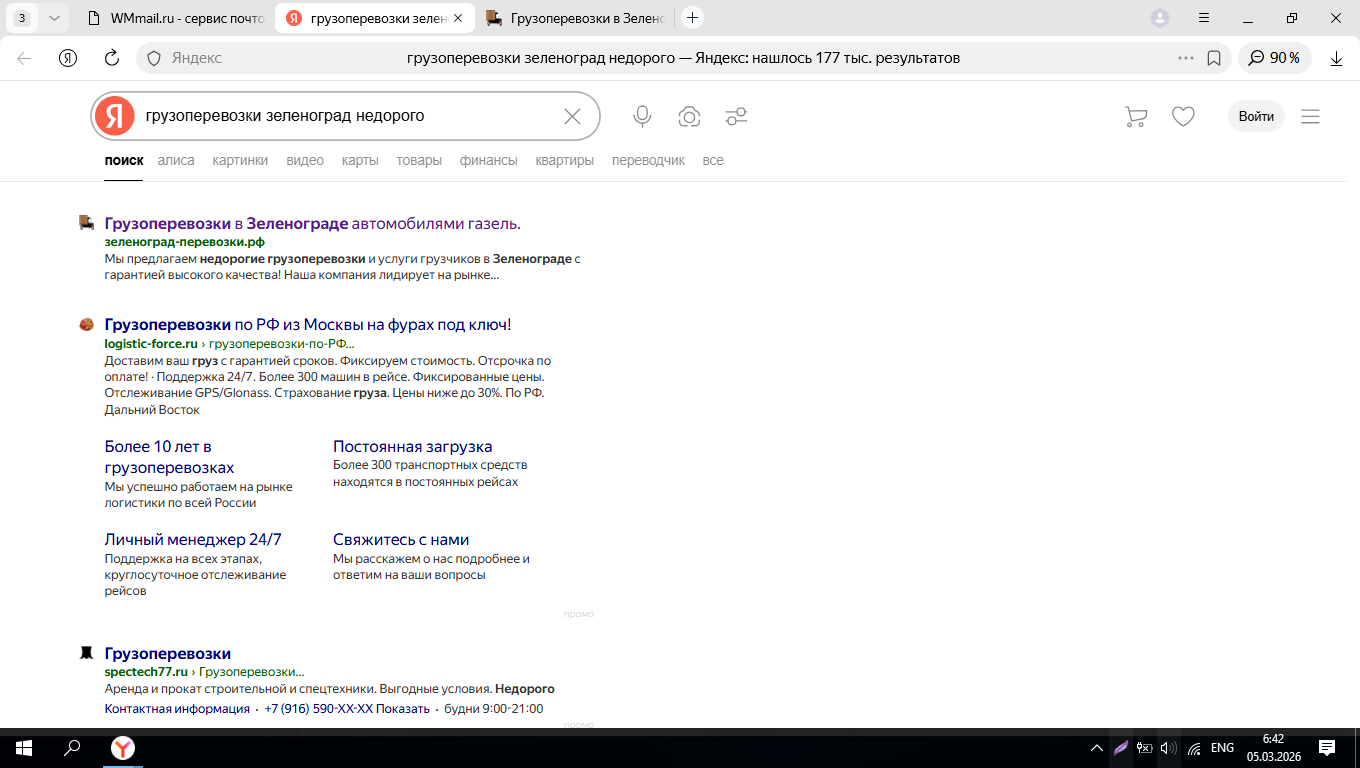Show hidden system tray icons
Screen dimensions: 1360x768
pyautogui.click(x=1097, y=748)
